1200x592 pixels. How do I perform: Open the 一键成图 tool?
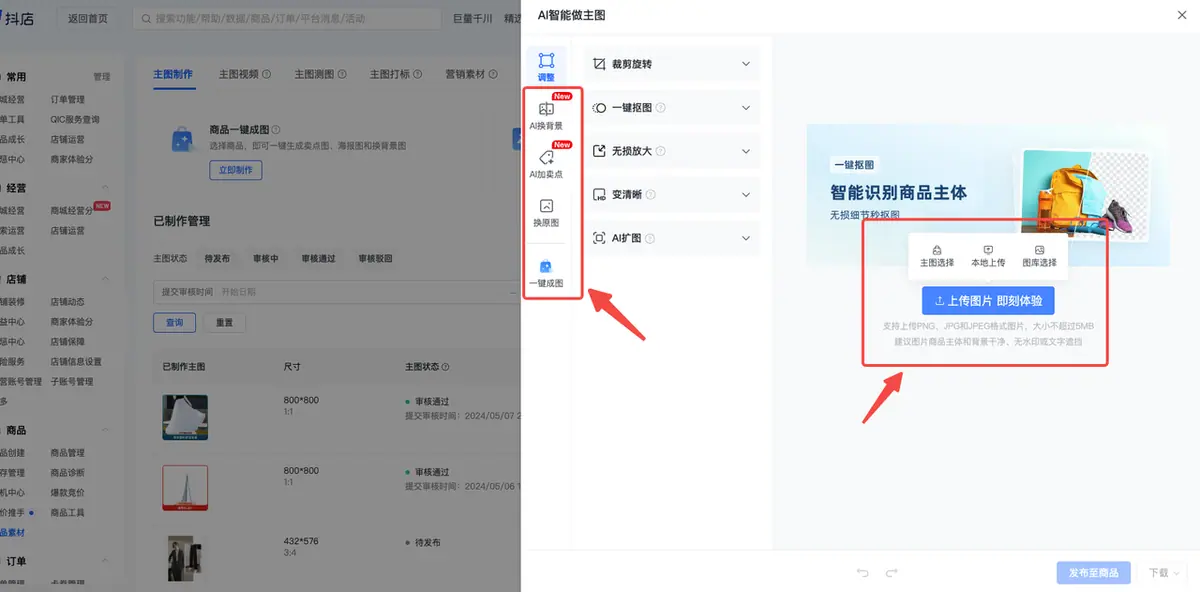(546, 273)
